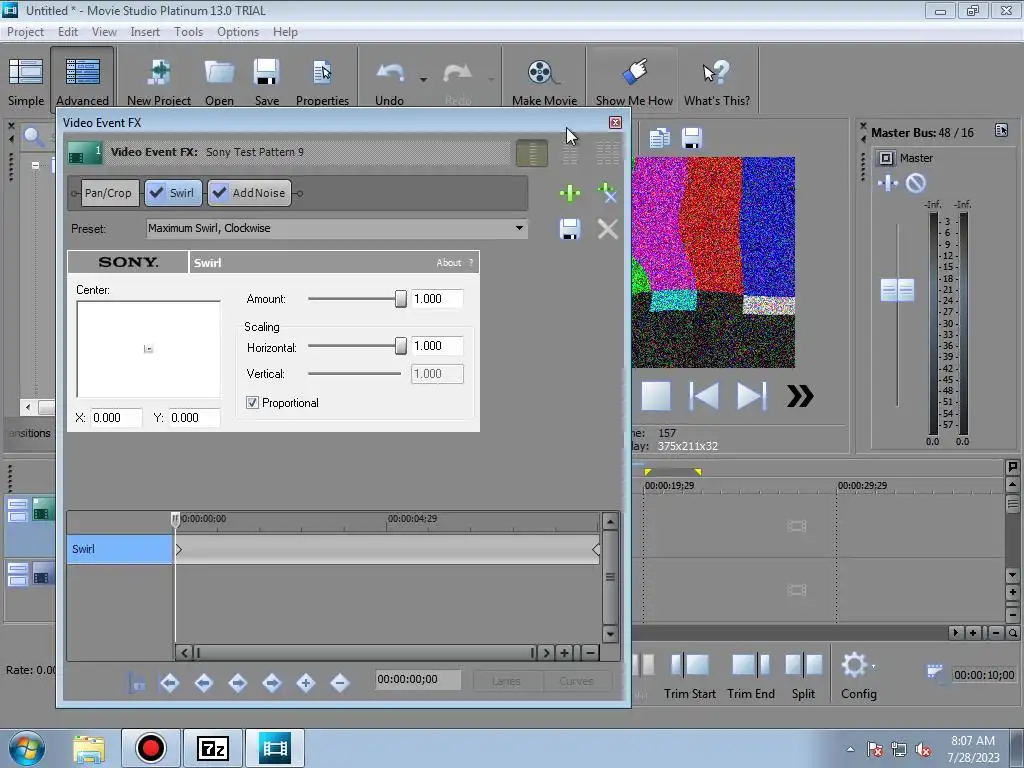Screen dimensions: 1024x768
Task: Open the Help menu
Action: point(285,32)
